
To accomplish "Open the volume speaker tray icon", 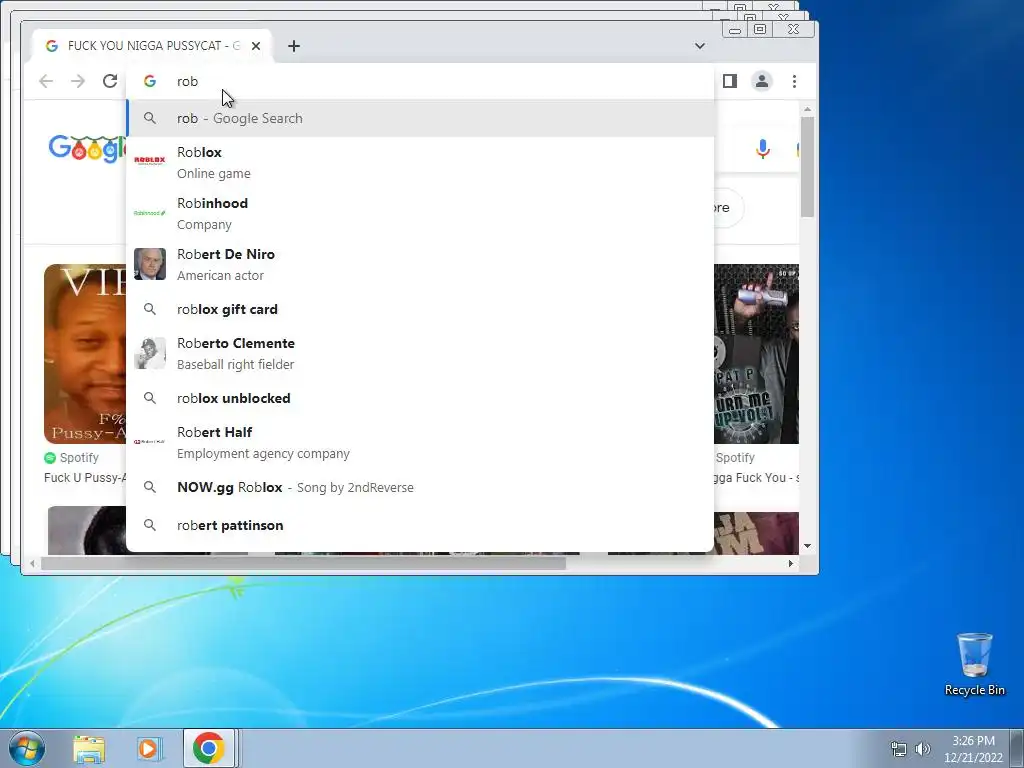I will [x=922, y=749].
